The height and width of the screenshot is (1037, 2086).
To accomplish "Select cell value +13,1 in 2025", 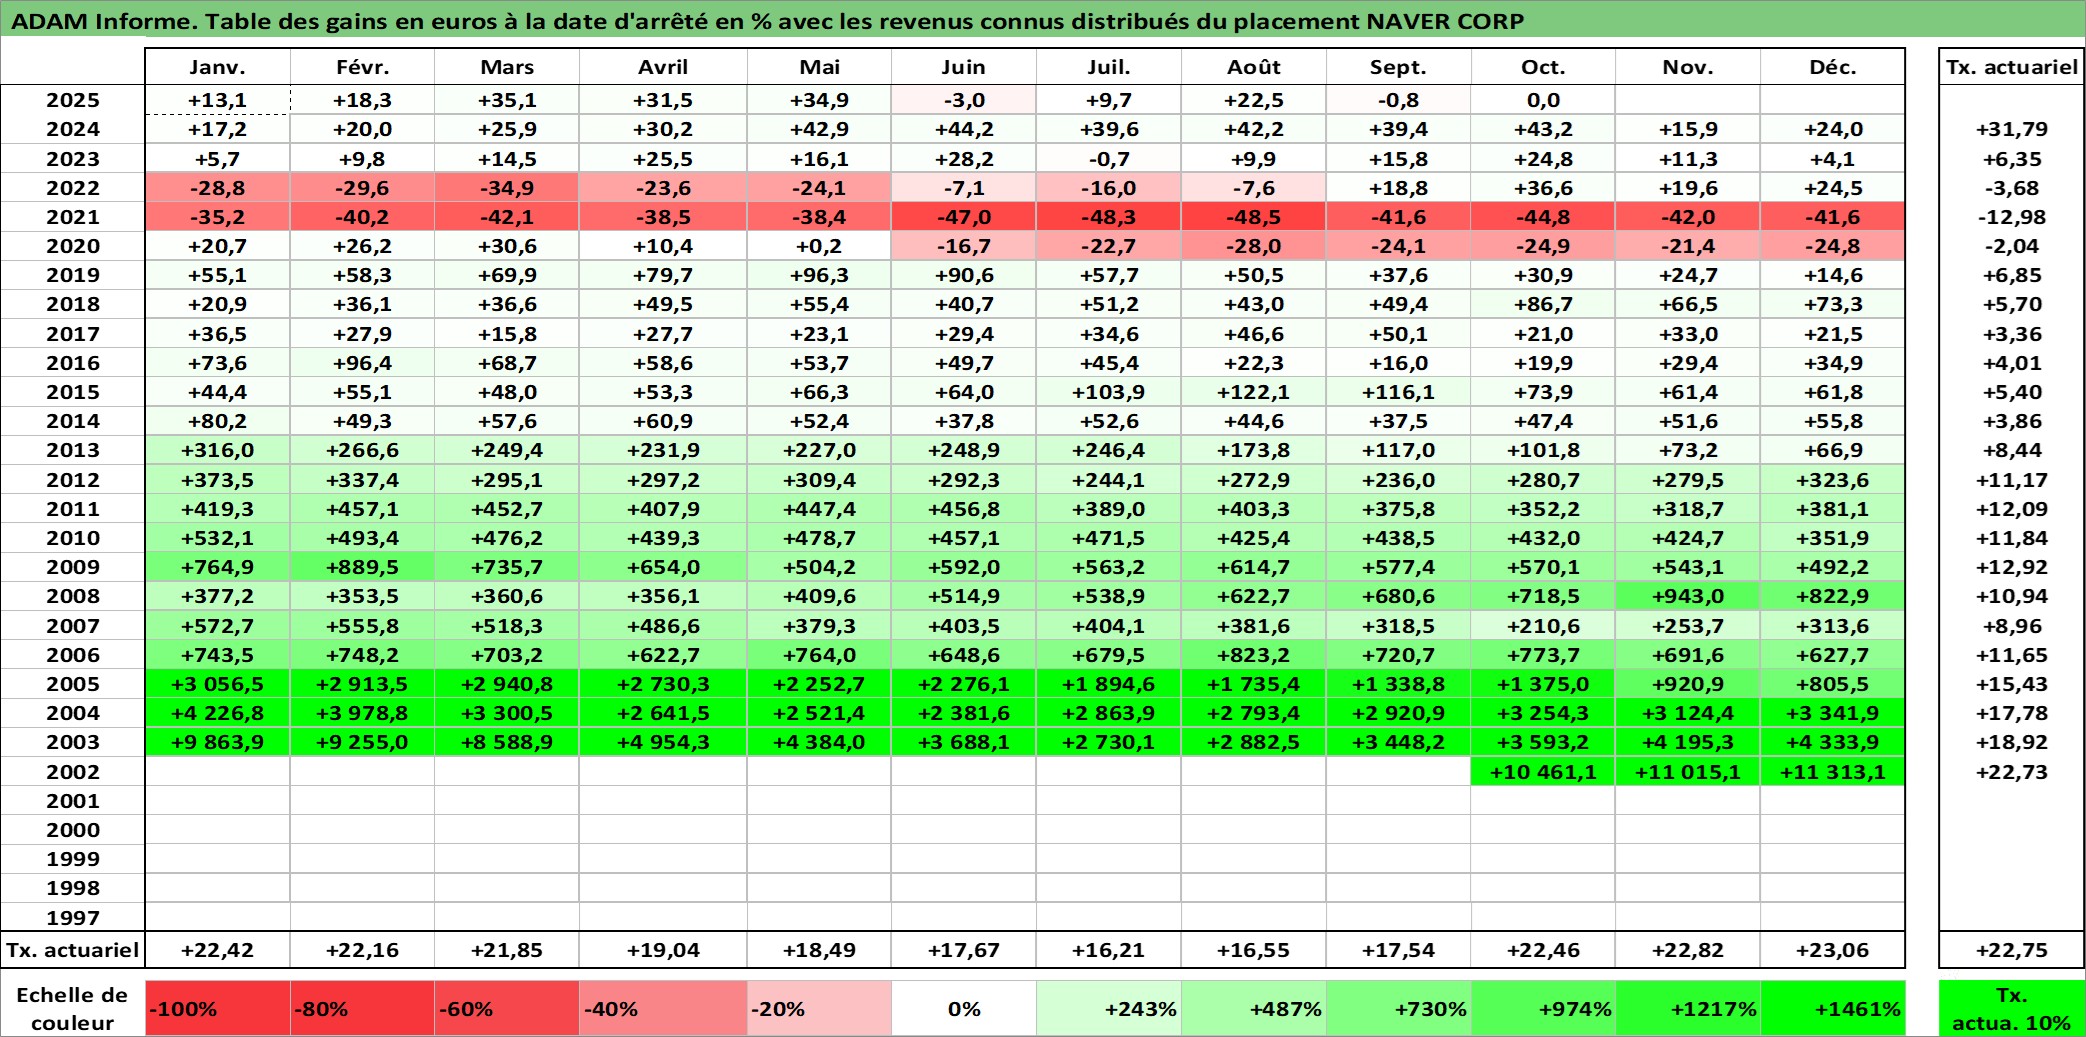I will pyautogui.click(x=217, y=100).
